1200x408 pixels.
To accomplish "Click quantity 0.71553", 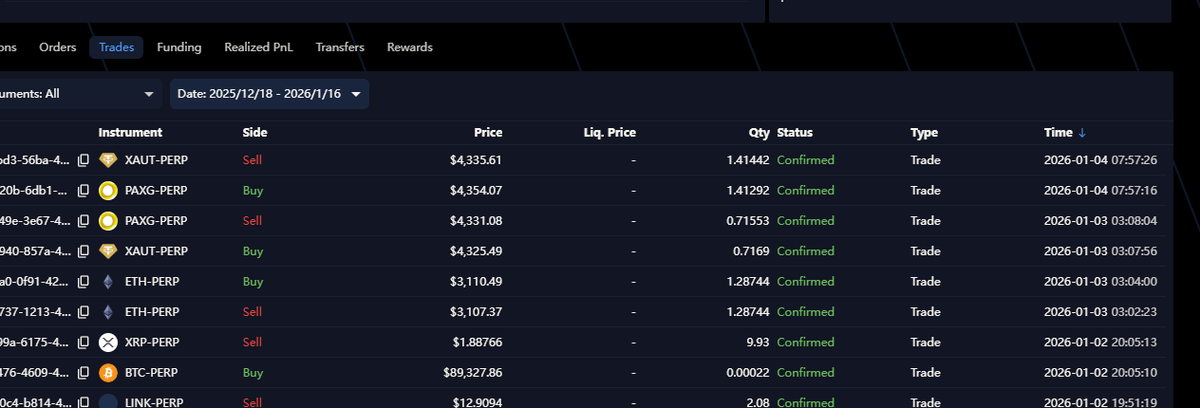I will (748, 220).
